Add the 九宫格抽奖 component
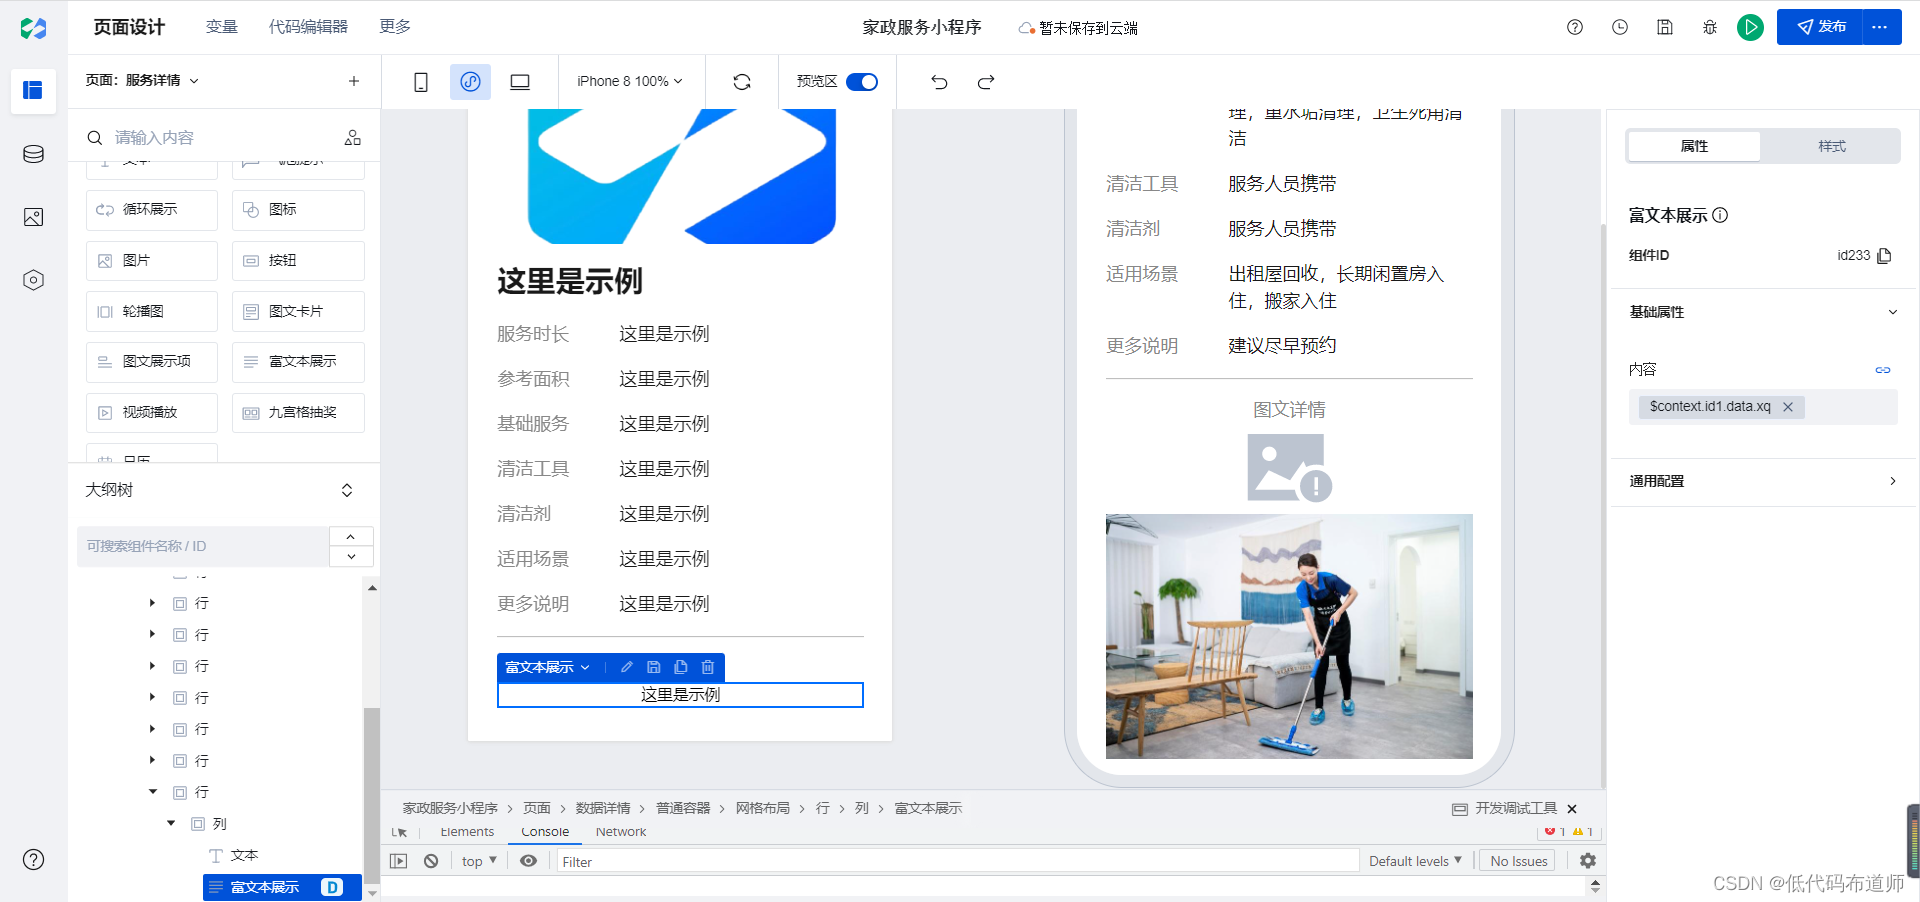The width and height of the screenshot is (1920, 902). pyautogui.click(x=298, y=413)
